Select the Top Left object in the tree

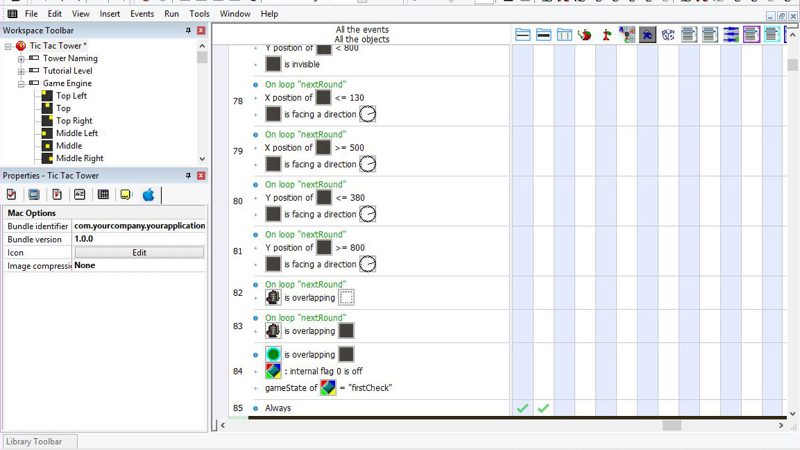pos(71,95)
